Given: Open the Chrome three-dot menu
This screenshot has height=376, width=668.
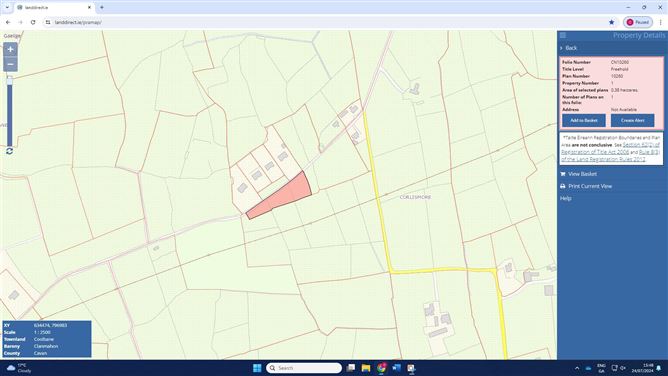Looking at the screenshot, I should 661,22.
